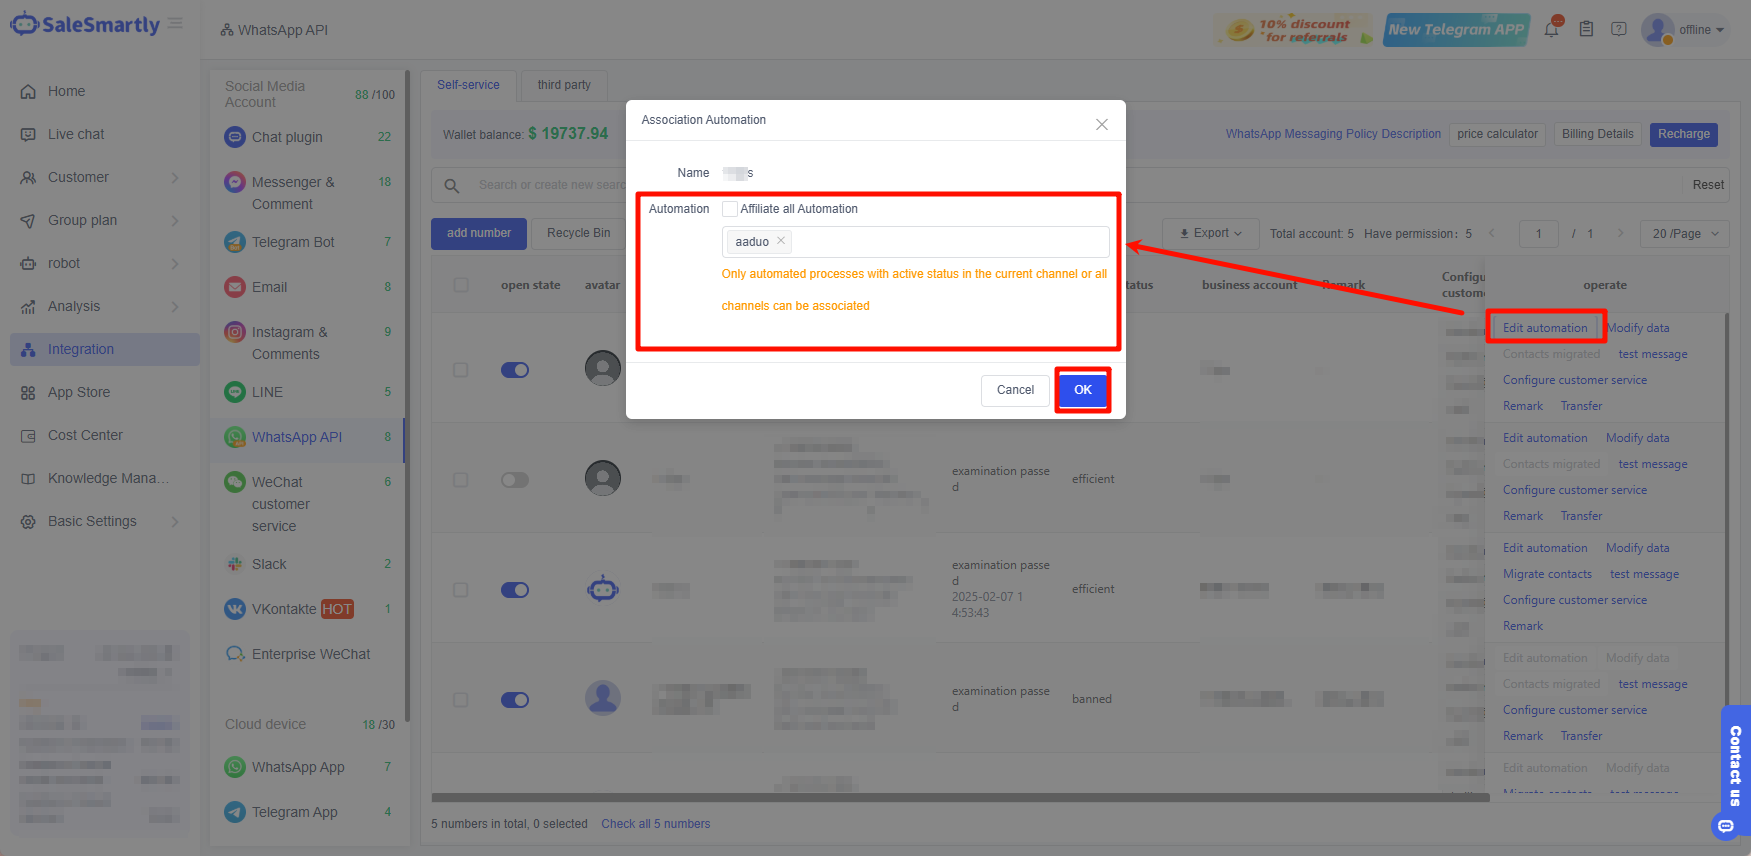Click the add number button
This screenshot has width=1751, height=856.
[x=478, y=233]
